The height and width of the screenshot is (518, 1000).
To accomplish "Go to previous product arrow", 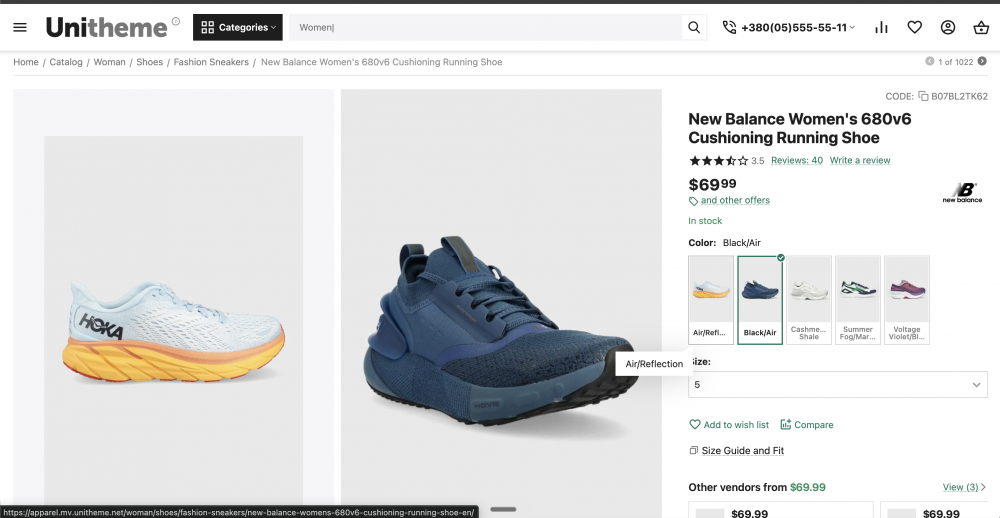I will (930, 61).
